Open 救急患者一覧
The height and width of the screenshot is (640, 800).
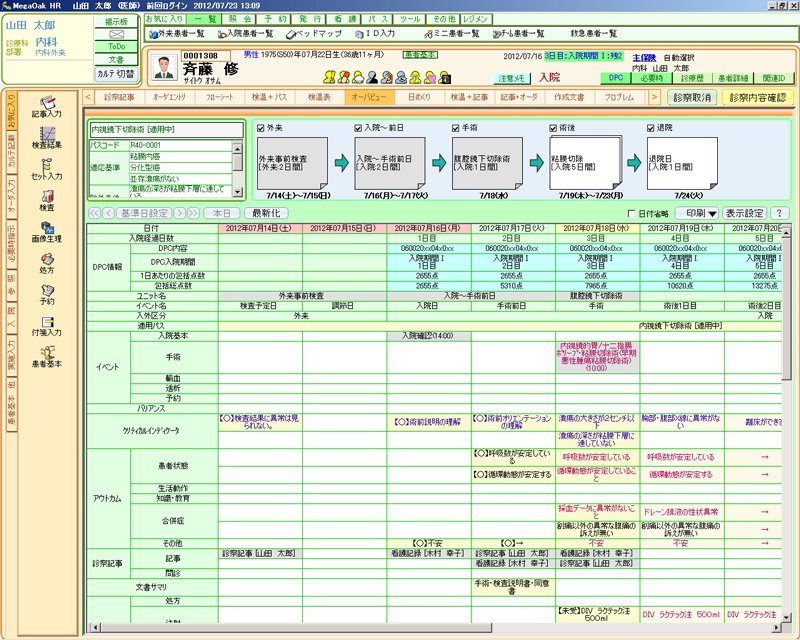594,34
